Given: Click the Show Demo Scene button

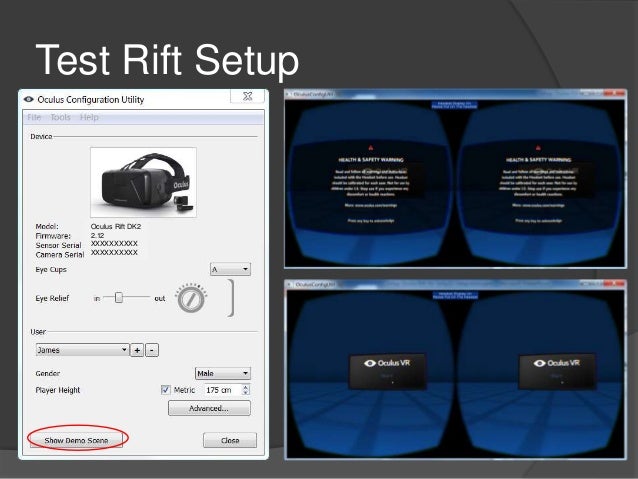Looking at the screenshot, I should (76, 440).
